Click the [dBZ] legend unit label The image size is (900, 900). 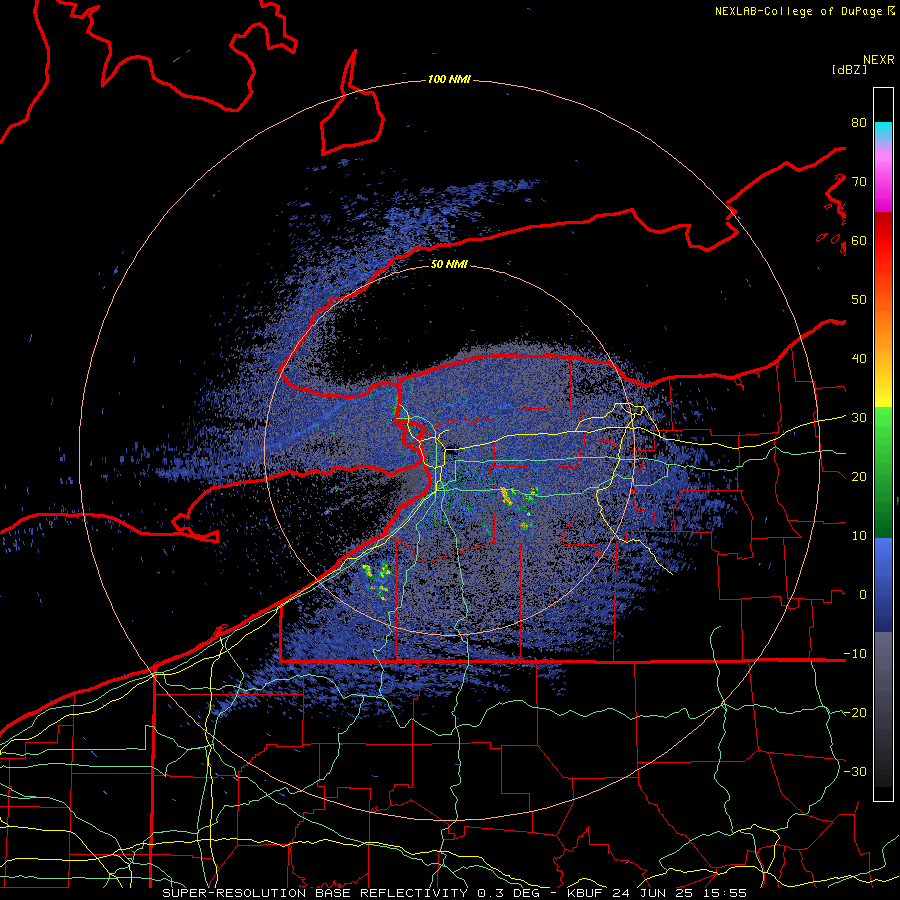tap(849, 69)
